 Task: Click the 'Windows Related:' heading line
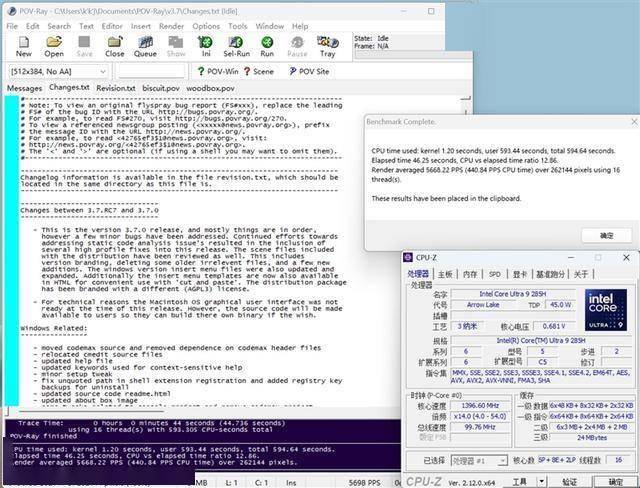click(x=54, y=328)
